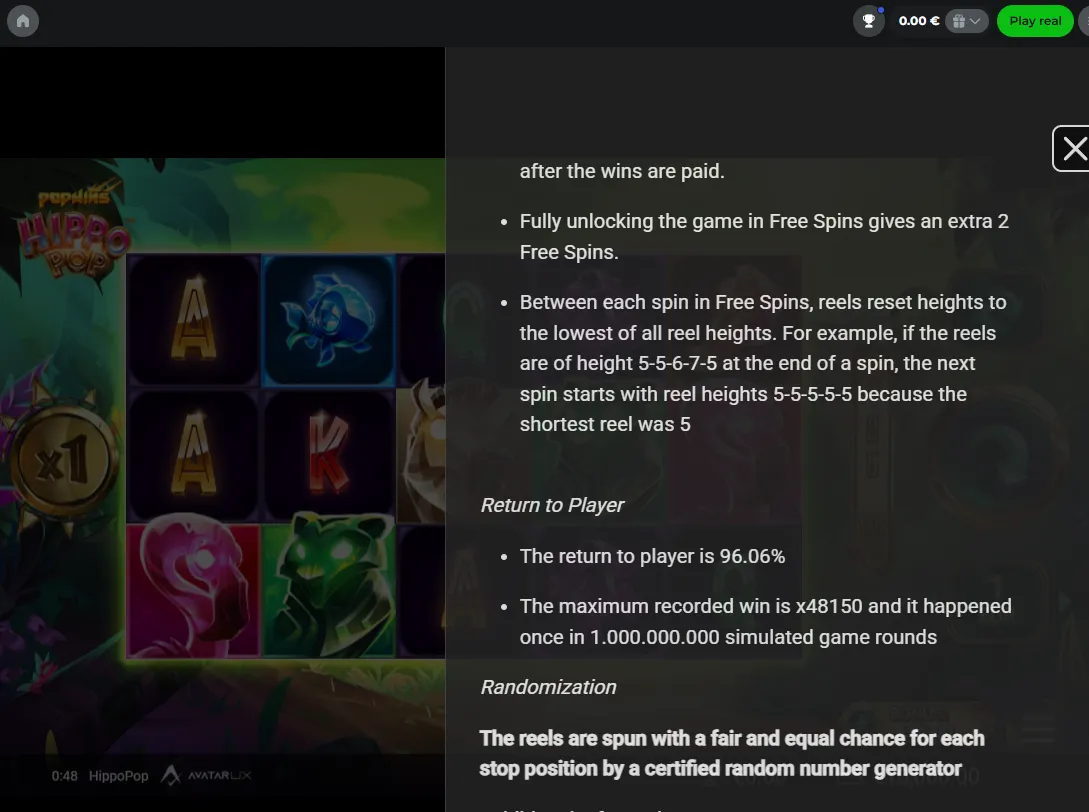The height and width of the screenshot is (812, 1089).
Task: Click the HippoPop title in footer
Action: [119, 776]
